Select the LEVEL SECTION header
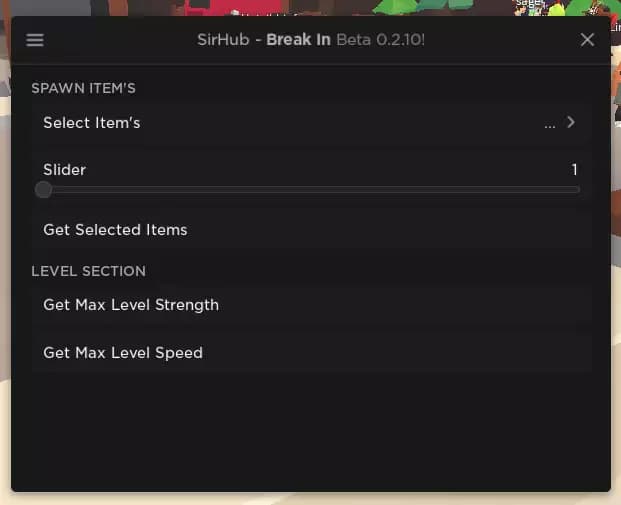This screenshot has width=621, height=505. (88, 271)
